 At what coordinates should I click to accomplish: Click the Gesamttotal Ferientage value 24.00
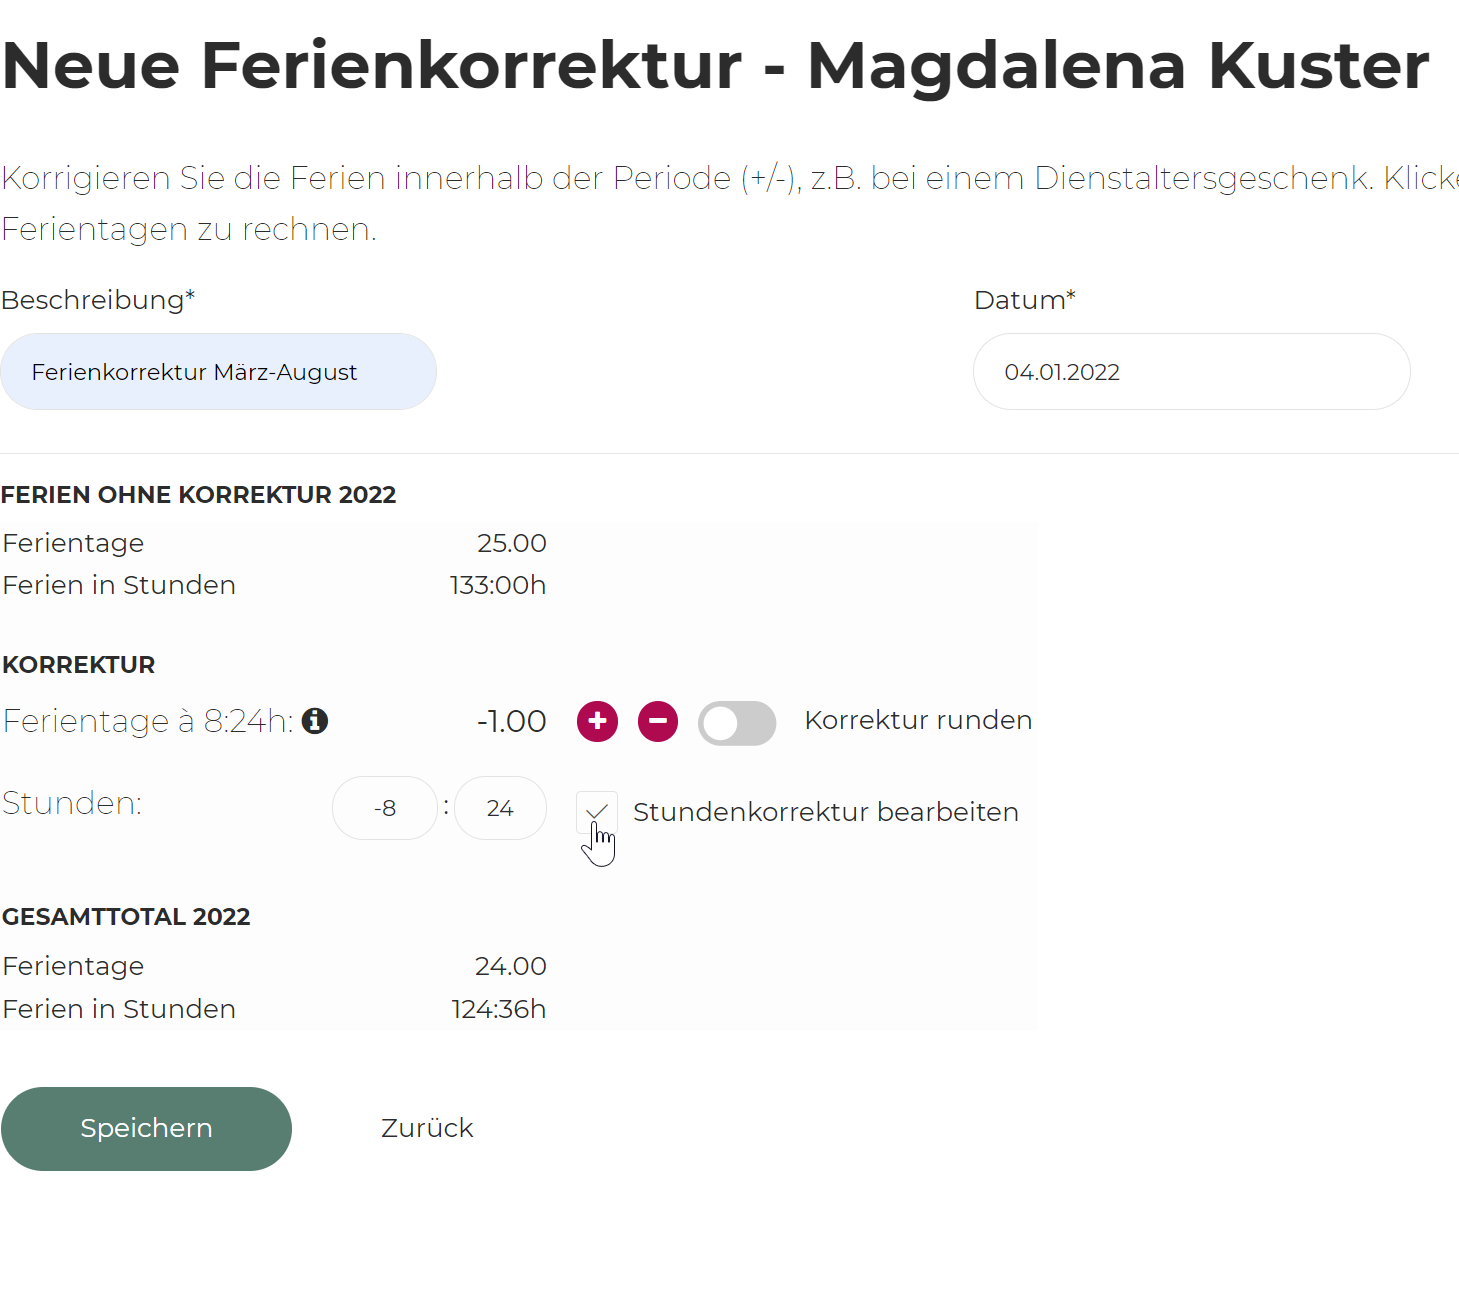pyautogui.click(x=510, y=966)
